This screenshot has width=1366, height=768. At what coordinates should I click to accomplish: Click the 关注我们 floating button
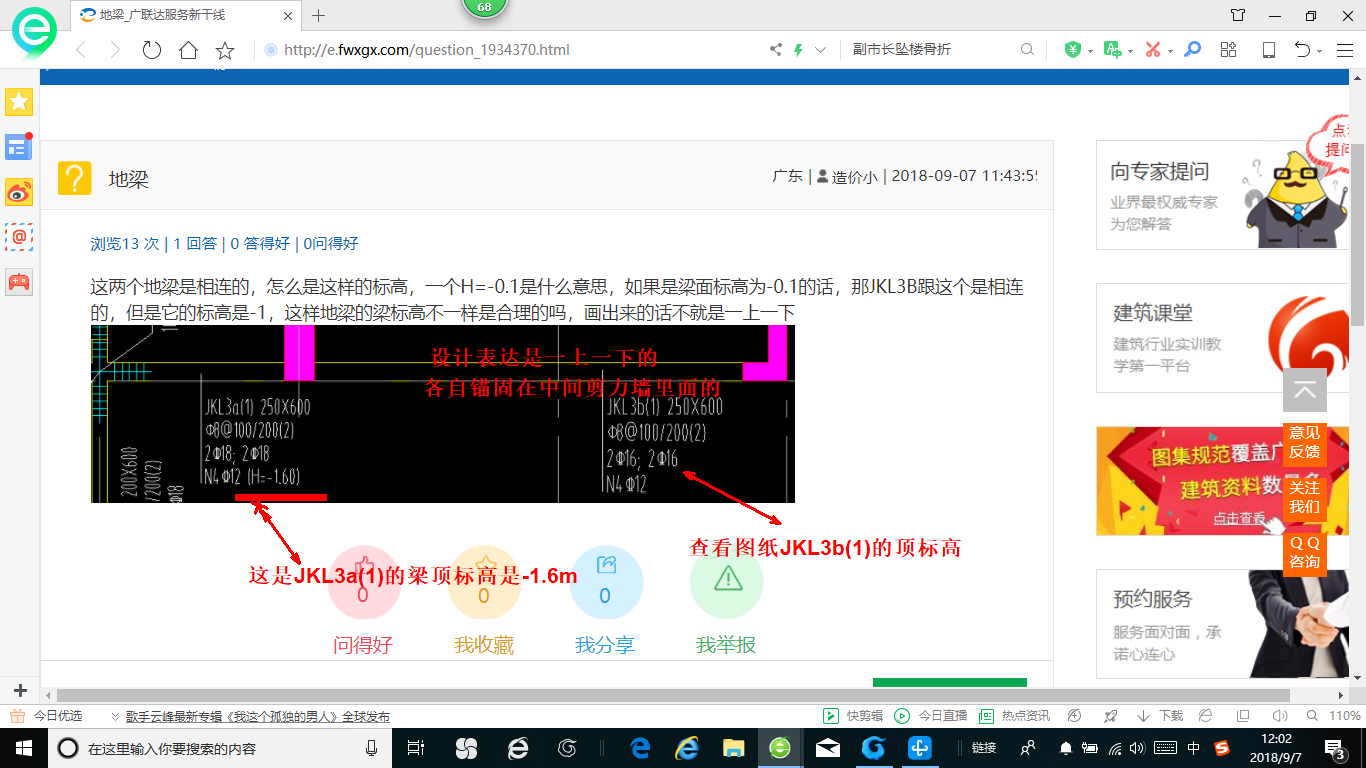pos(1305,497)
